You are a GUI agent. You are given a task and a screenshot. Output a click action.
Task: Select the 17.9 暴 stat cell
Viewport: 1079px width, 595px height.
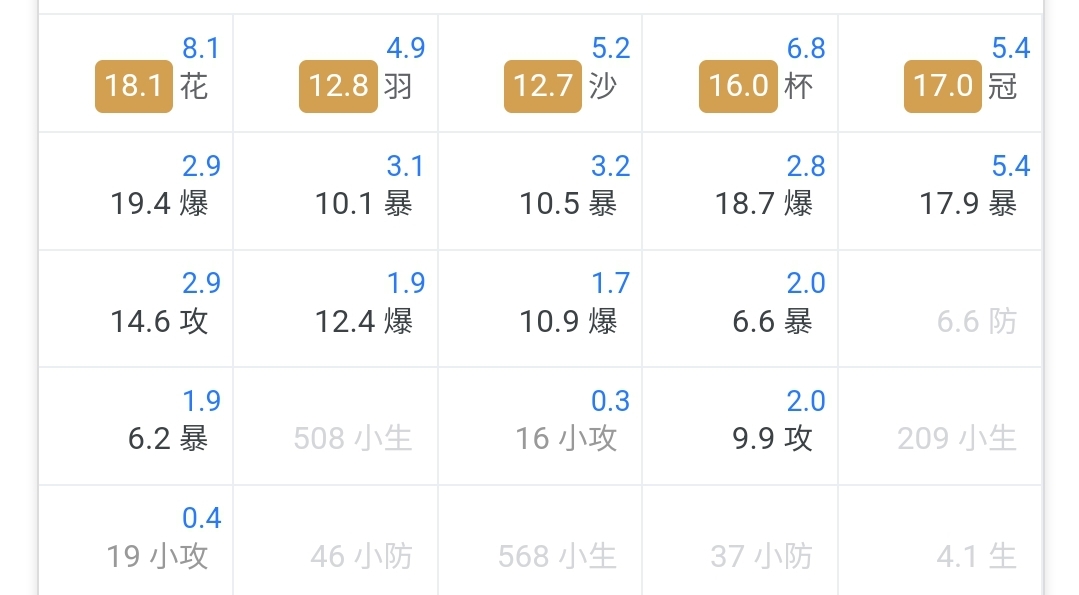tap(940, 191)
